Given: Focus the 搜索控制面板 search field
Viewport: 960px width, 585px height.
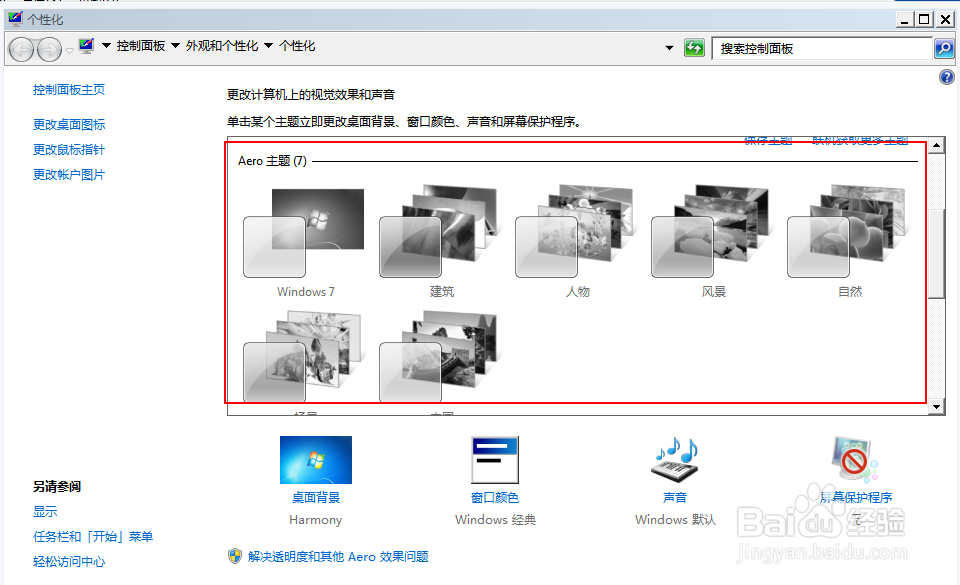Looking at the screenshot, I should [822, 48].
